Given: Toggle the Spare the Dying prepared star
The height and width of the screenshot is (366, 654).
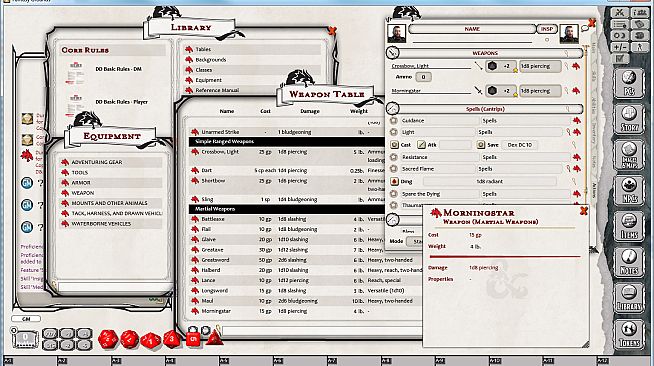Looking at the screenshot, I should (393, 193).
